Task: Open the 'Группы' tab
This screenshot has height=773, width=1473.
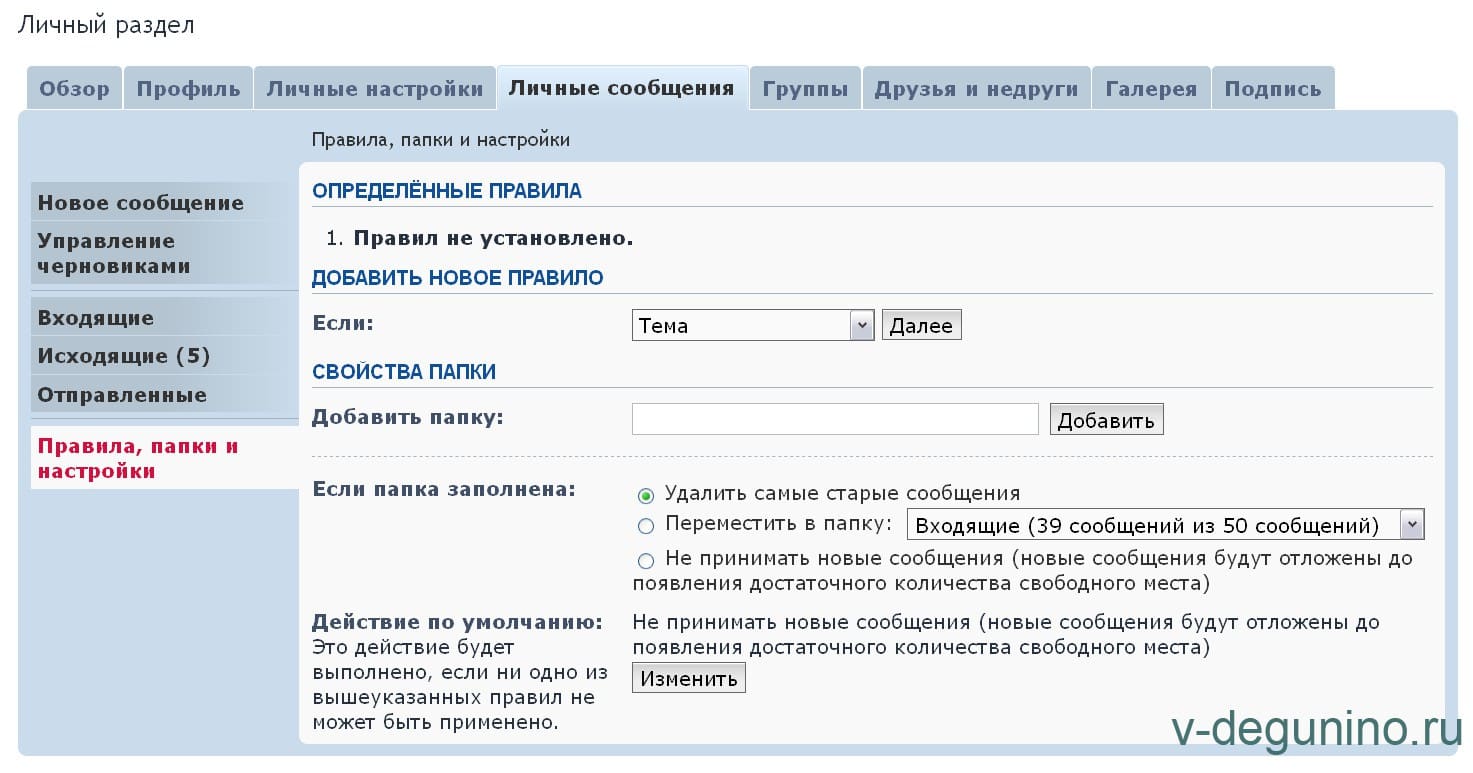Action: pyautogui.click(x=805, y=89)
